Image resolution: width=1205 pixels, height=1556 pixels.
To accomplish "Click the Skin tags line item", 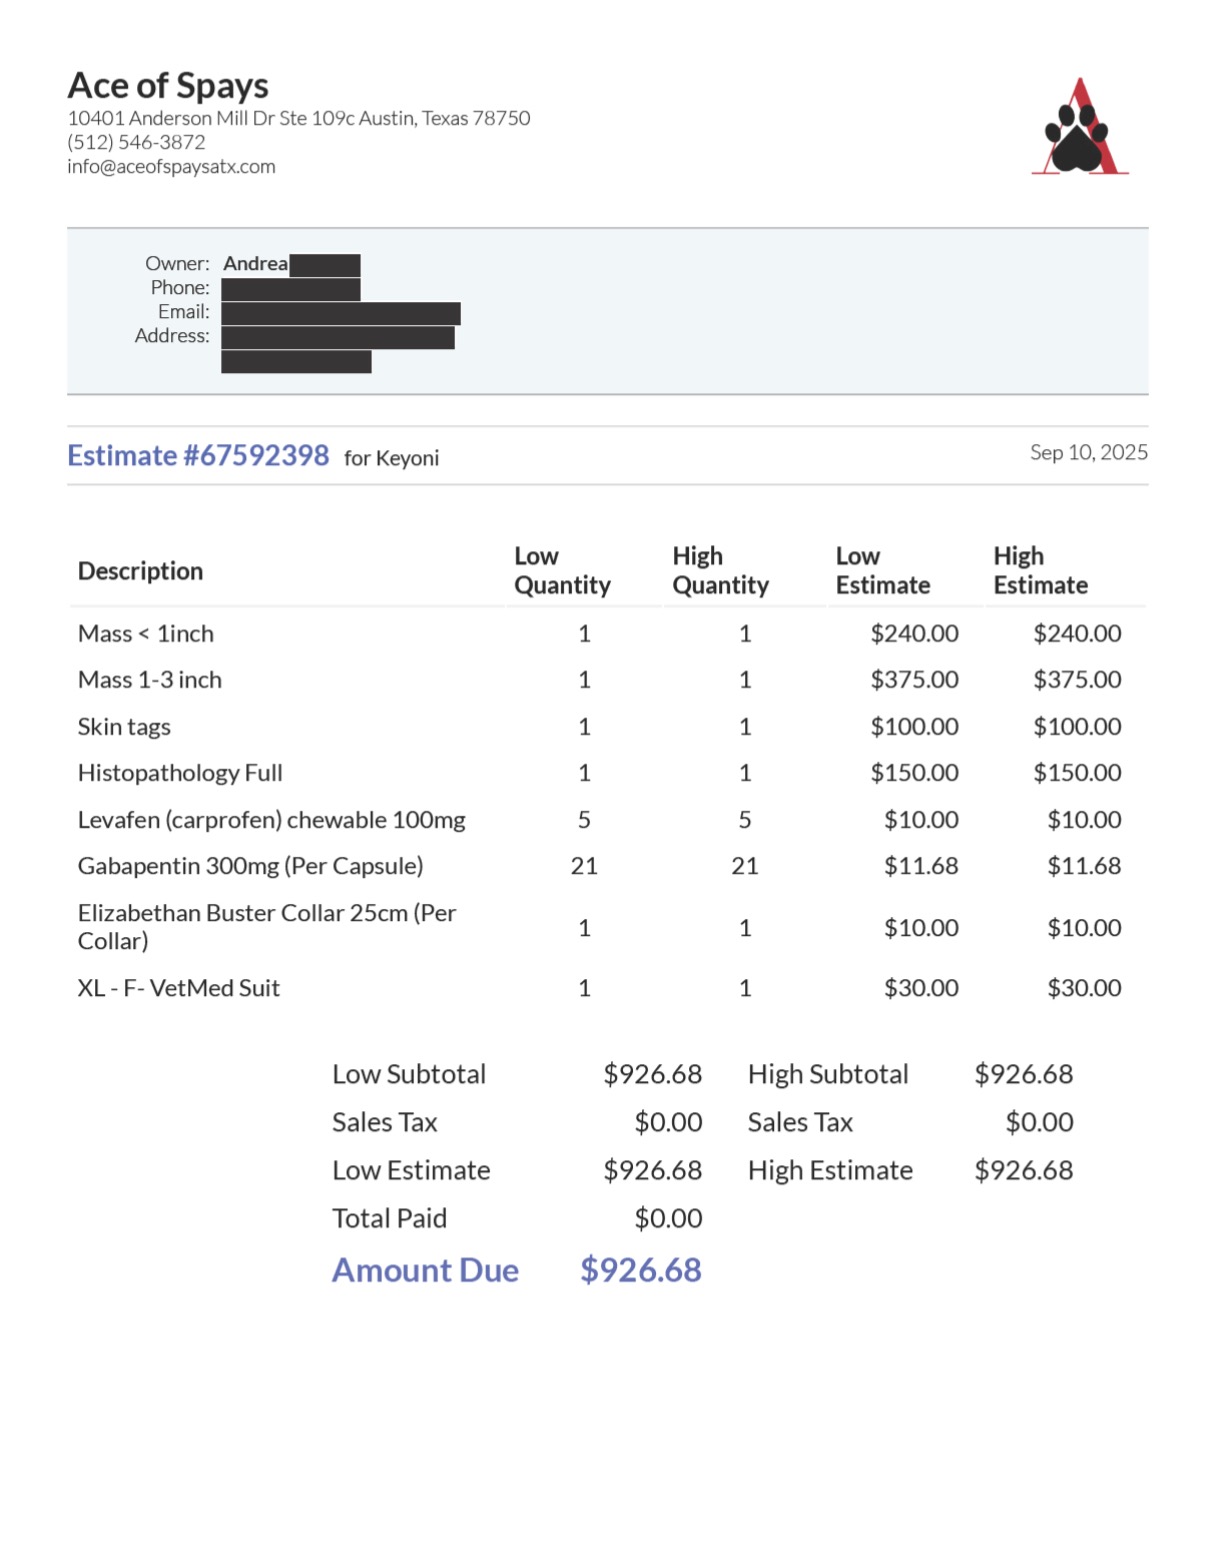I will 124,727.
